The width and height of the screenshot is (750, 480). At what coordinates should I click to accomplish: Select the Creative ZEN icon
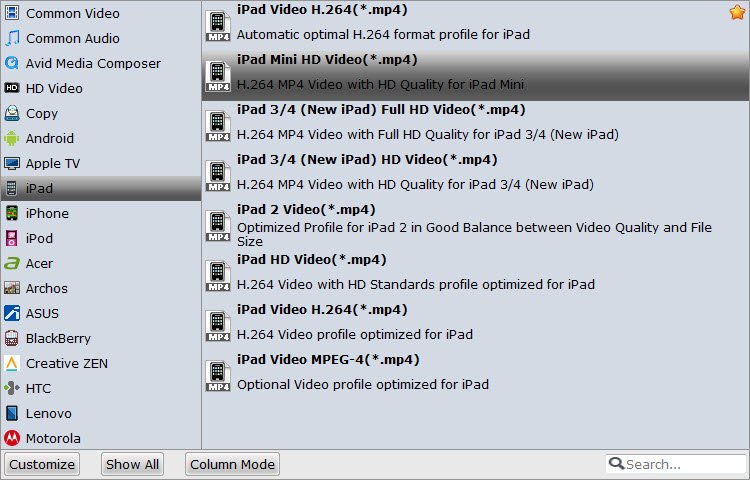point(12,363)
